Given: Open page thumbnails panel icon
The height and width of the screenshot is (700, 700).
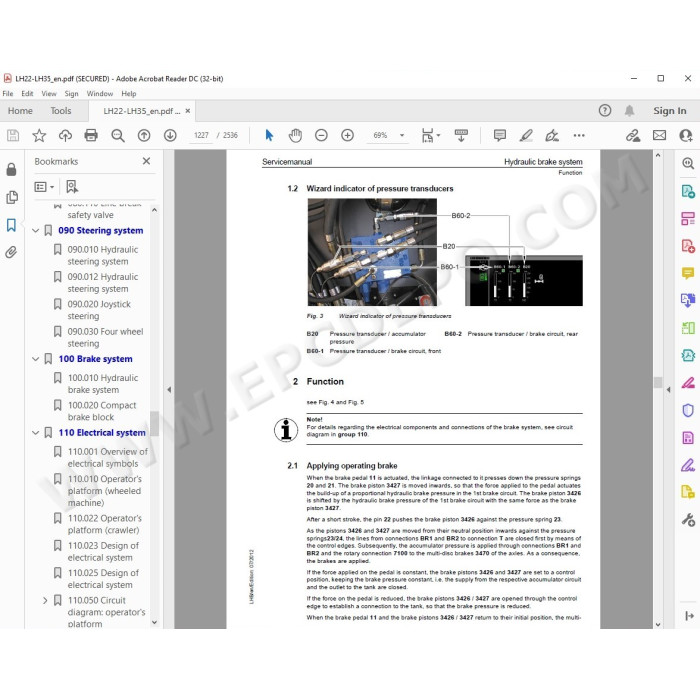Looking at the screenshot, I should pyautogui.click(x=12, y=197).
